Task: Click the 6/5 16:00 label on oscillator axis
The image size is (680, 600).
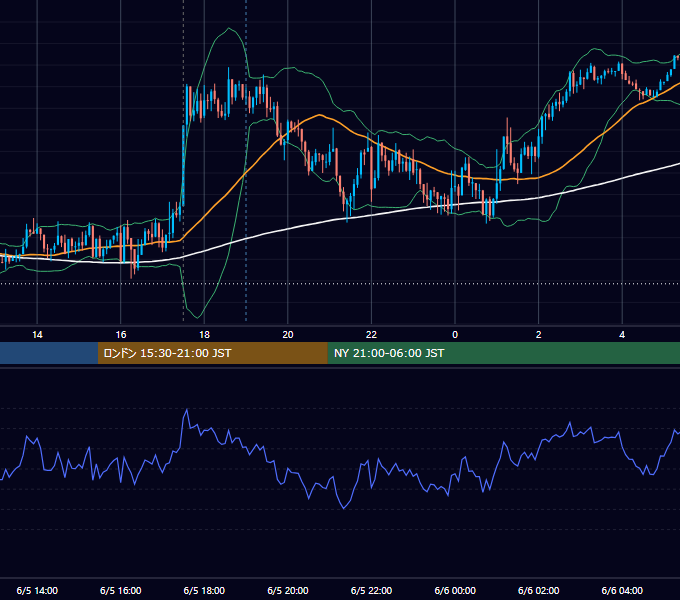Action: click(x=121, y=590)
